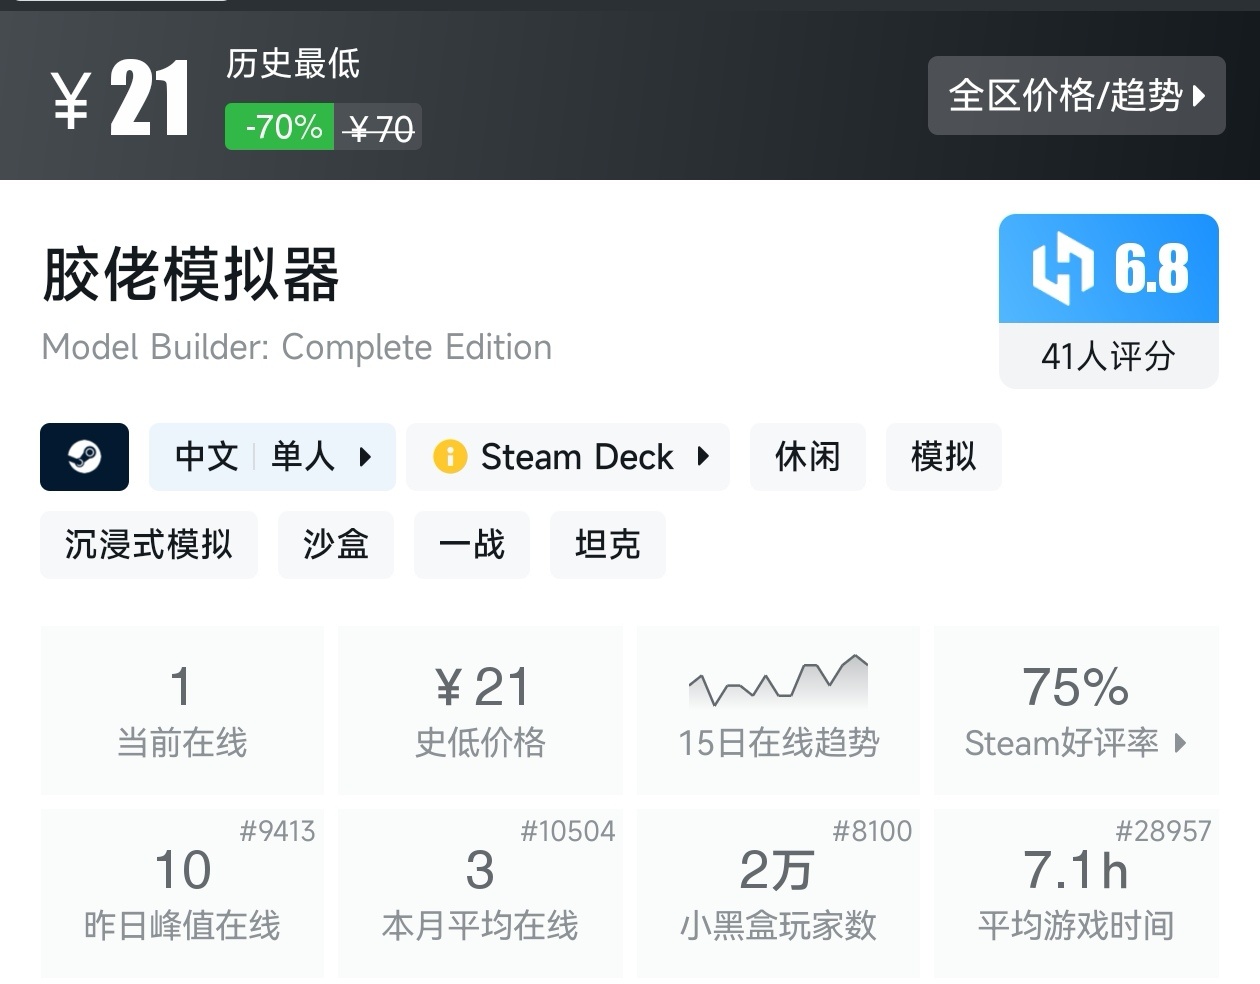1260x984 pixels.
Task: Open the 当前在线 stat card
Action: (x=182, y=710)
